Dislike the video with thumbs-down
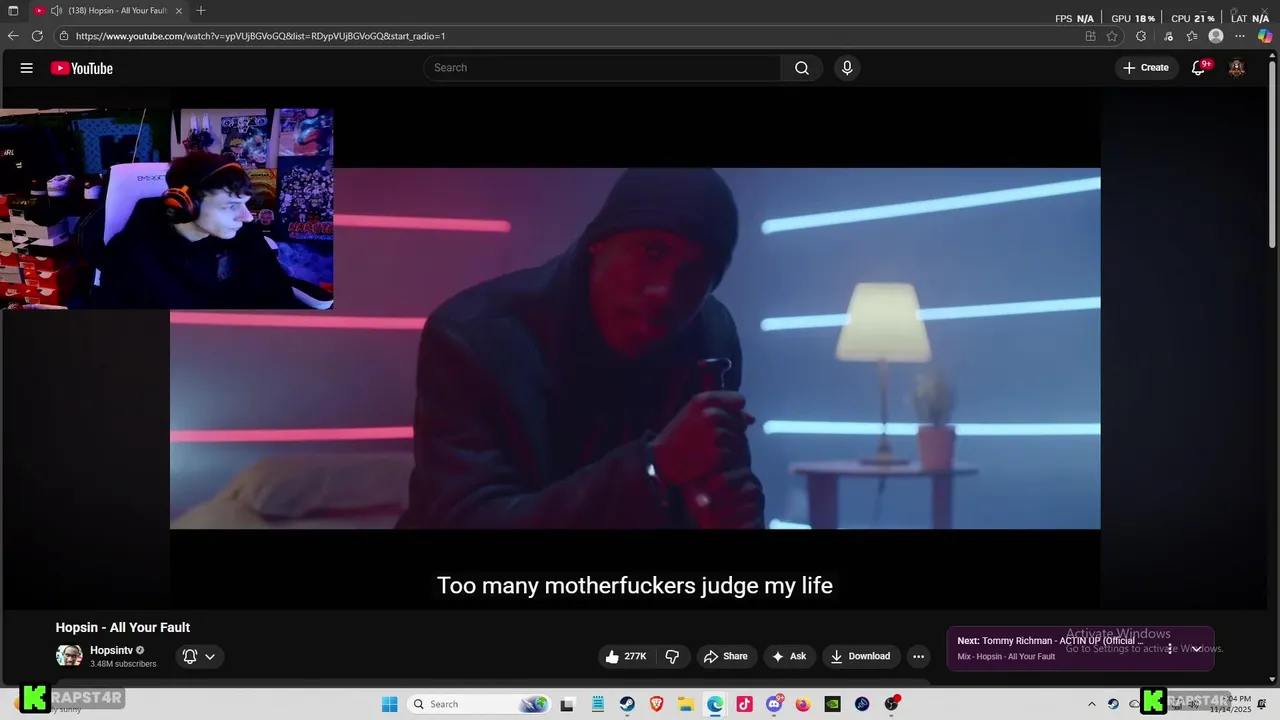 [x=672, y=656]
